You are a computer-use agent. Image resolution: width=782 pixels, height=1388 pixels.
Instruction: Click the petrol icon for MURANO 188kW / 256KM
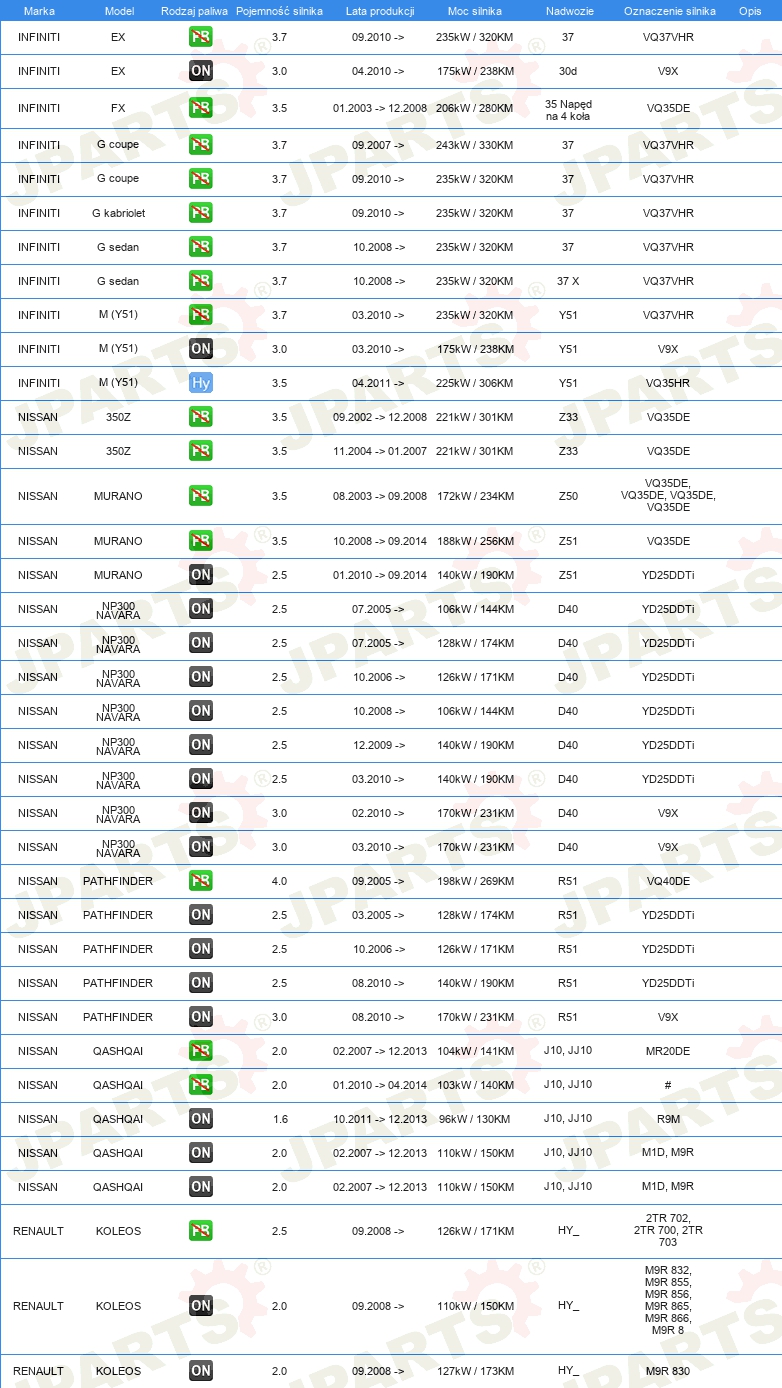pos(201,541)
